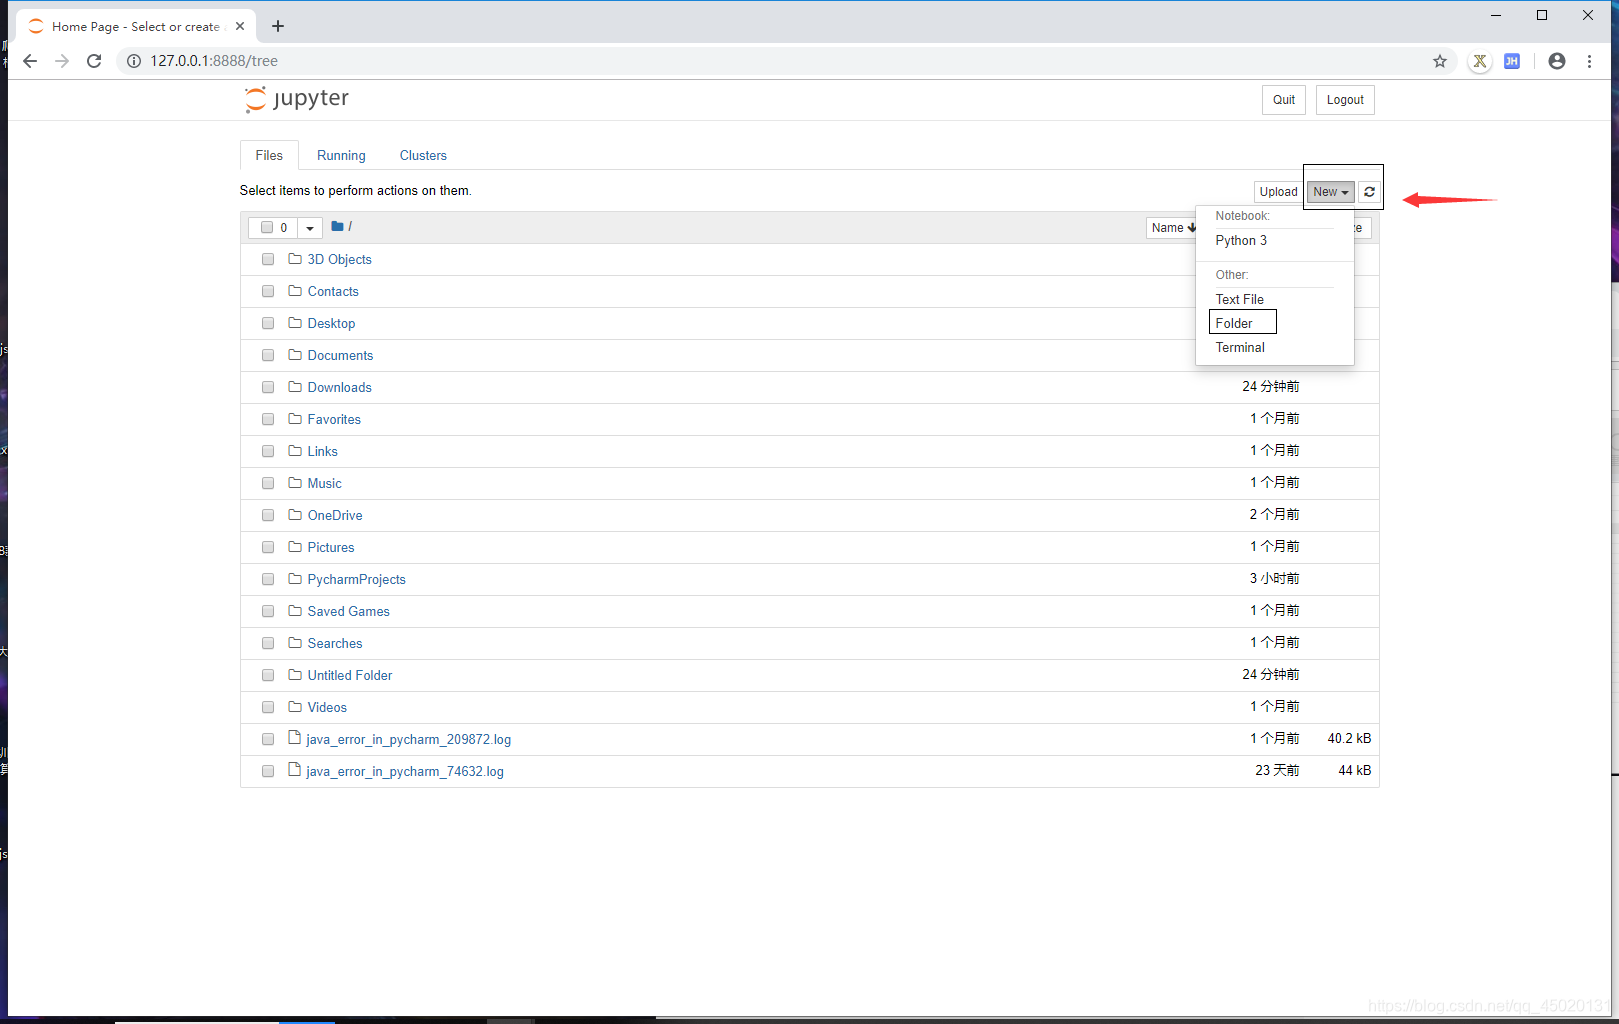This screenshot has height=1024, width=1619.
Task: Click the folder icon beside Downloads
Action: (295, 387)
